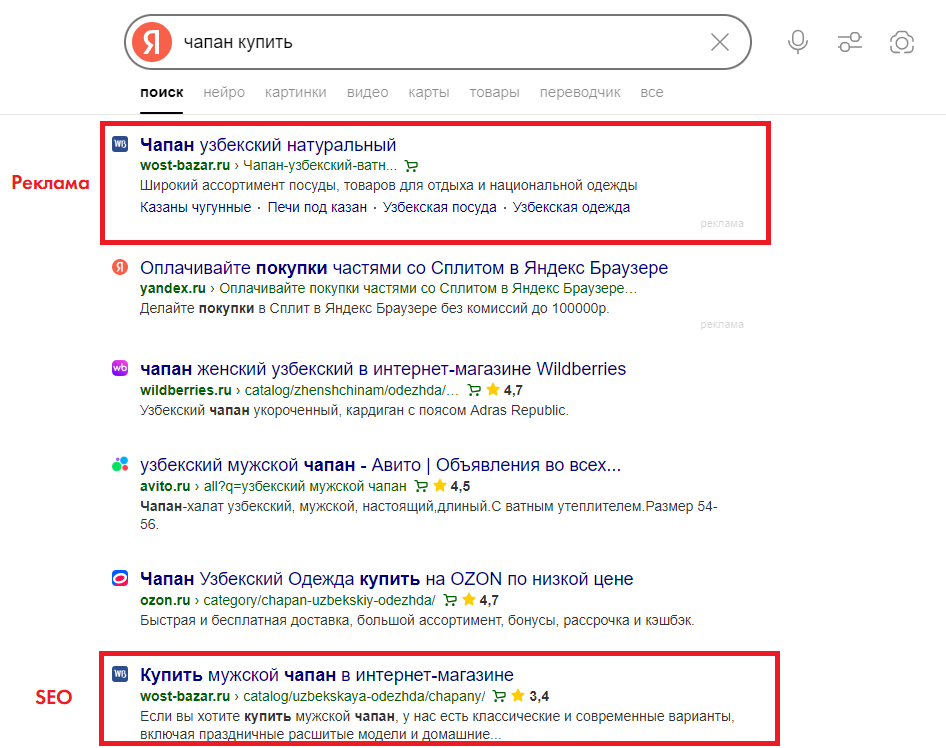The image size is (946, 748).
Task: Click the search field containing "чапан купить"
Action: 437,42
